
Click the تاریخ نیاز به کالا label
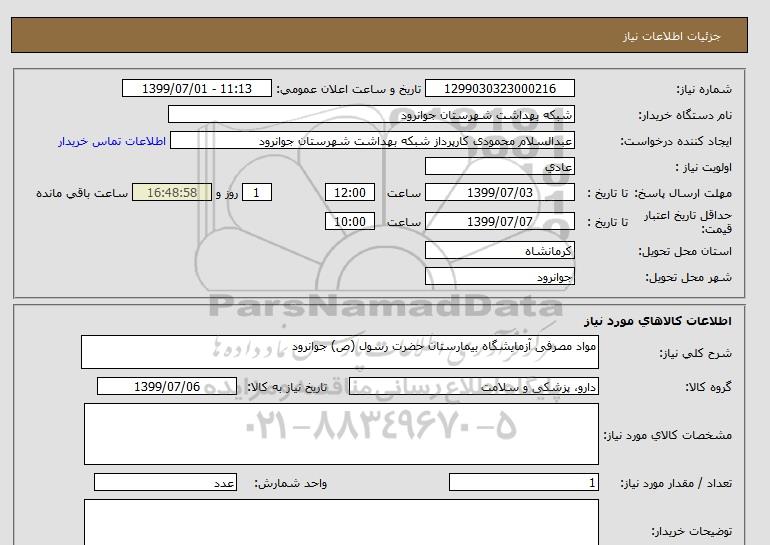[x=287, y=387]
